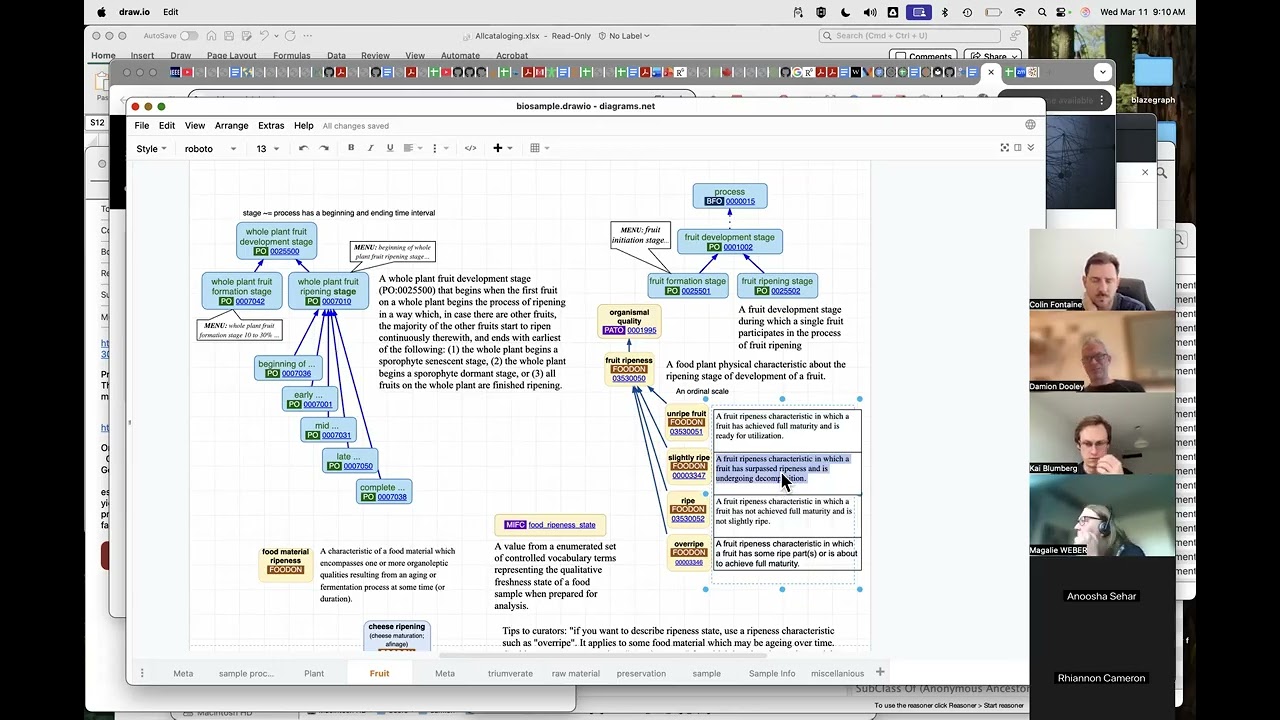This screenshot has width=1280, height=720.
Task: Redo the change in draw.io toolbar
Action: point(324,148)
